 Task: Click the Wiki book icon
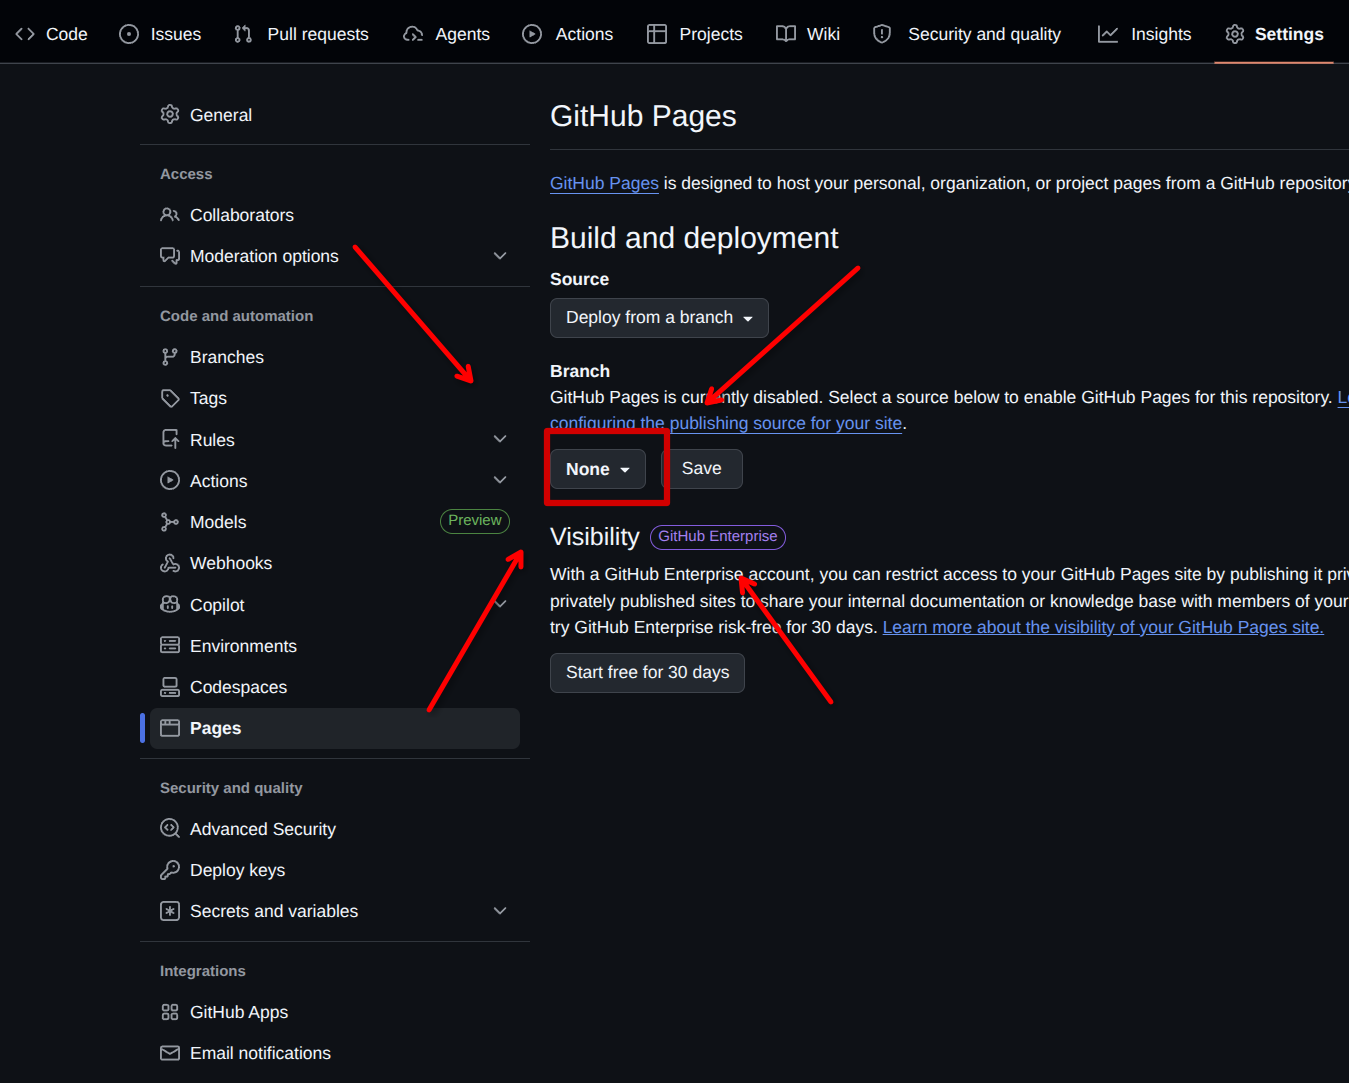(786, 34)
